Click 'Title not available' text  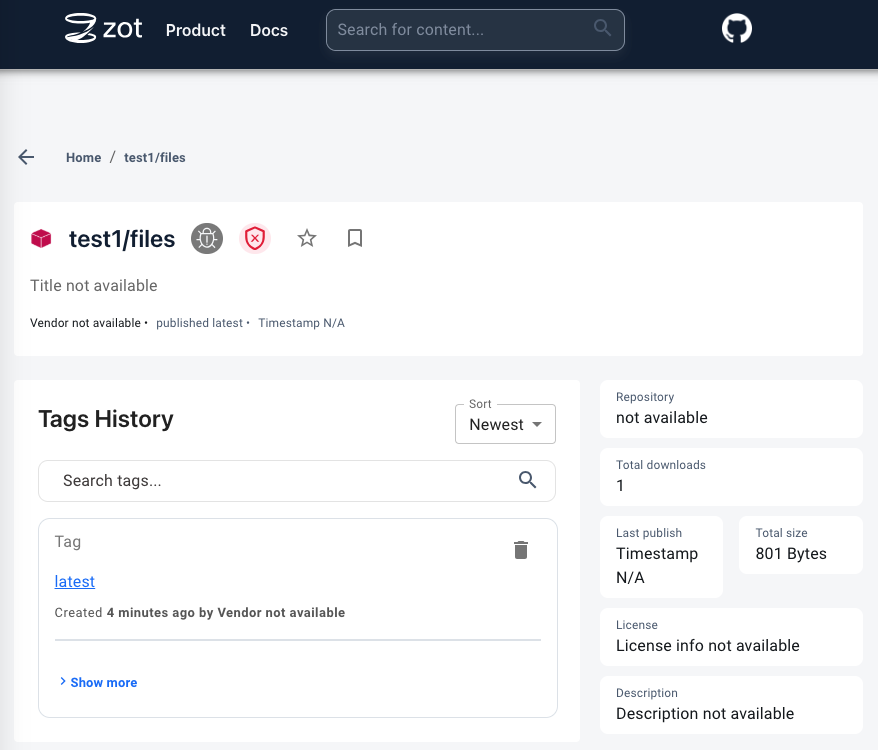[94, 286]
